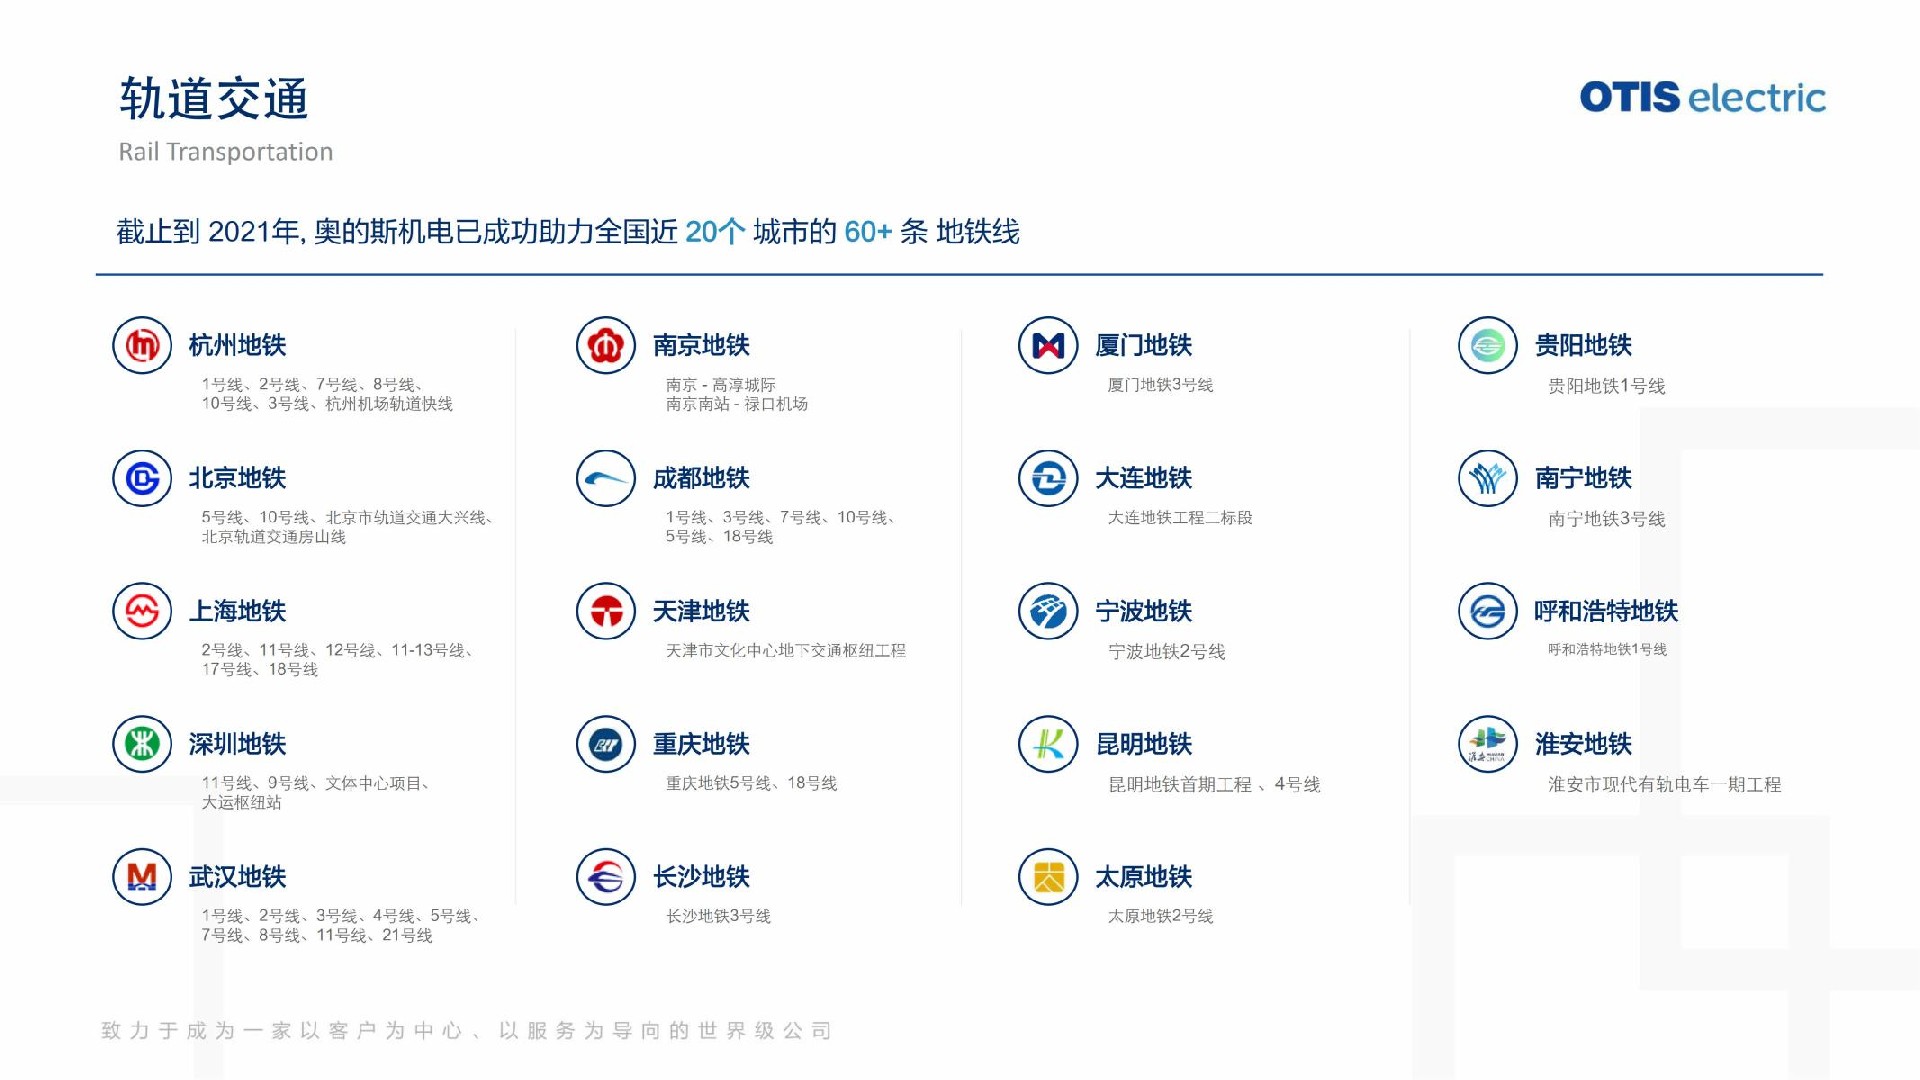This screenshot has width=1920, height=1080.
Task: Select the 长沙地铁 heading
Action: [x=701, y=877]
